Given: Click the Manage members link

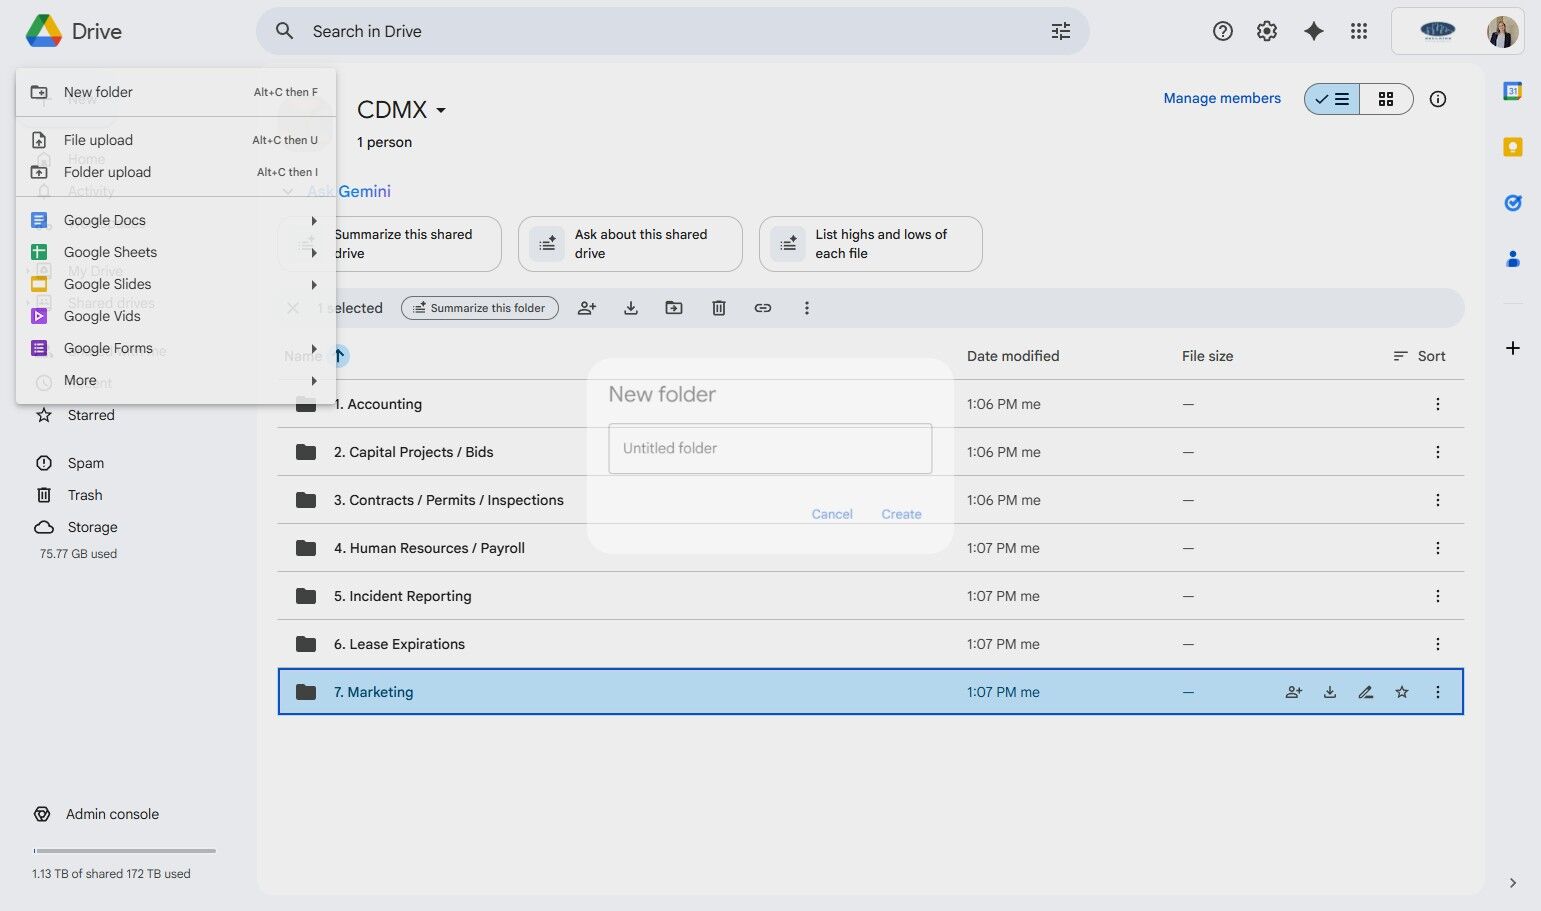Looking at the screenshot, I should [1221, 98].
